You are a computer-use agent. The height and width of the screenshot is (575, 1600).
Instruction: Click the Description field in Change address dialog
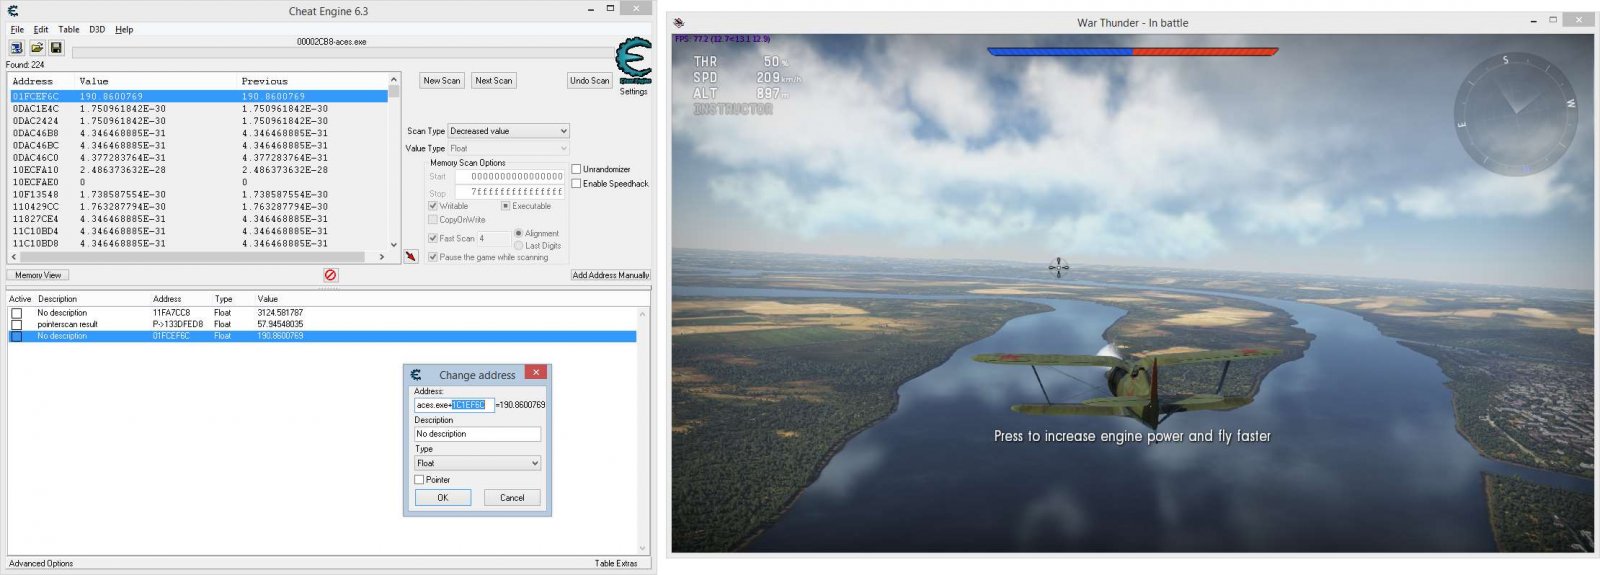pyautogui.click(x=477, y=434)
